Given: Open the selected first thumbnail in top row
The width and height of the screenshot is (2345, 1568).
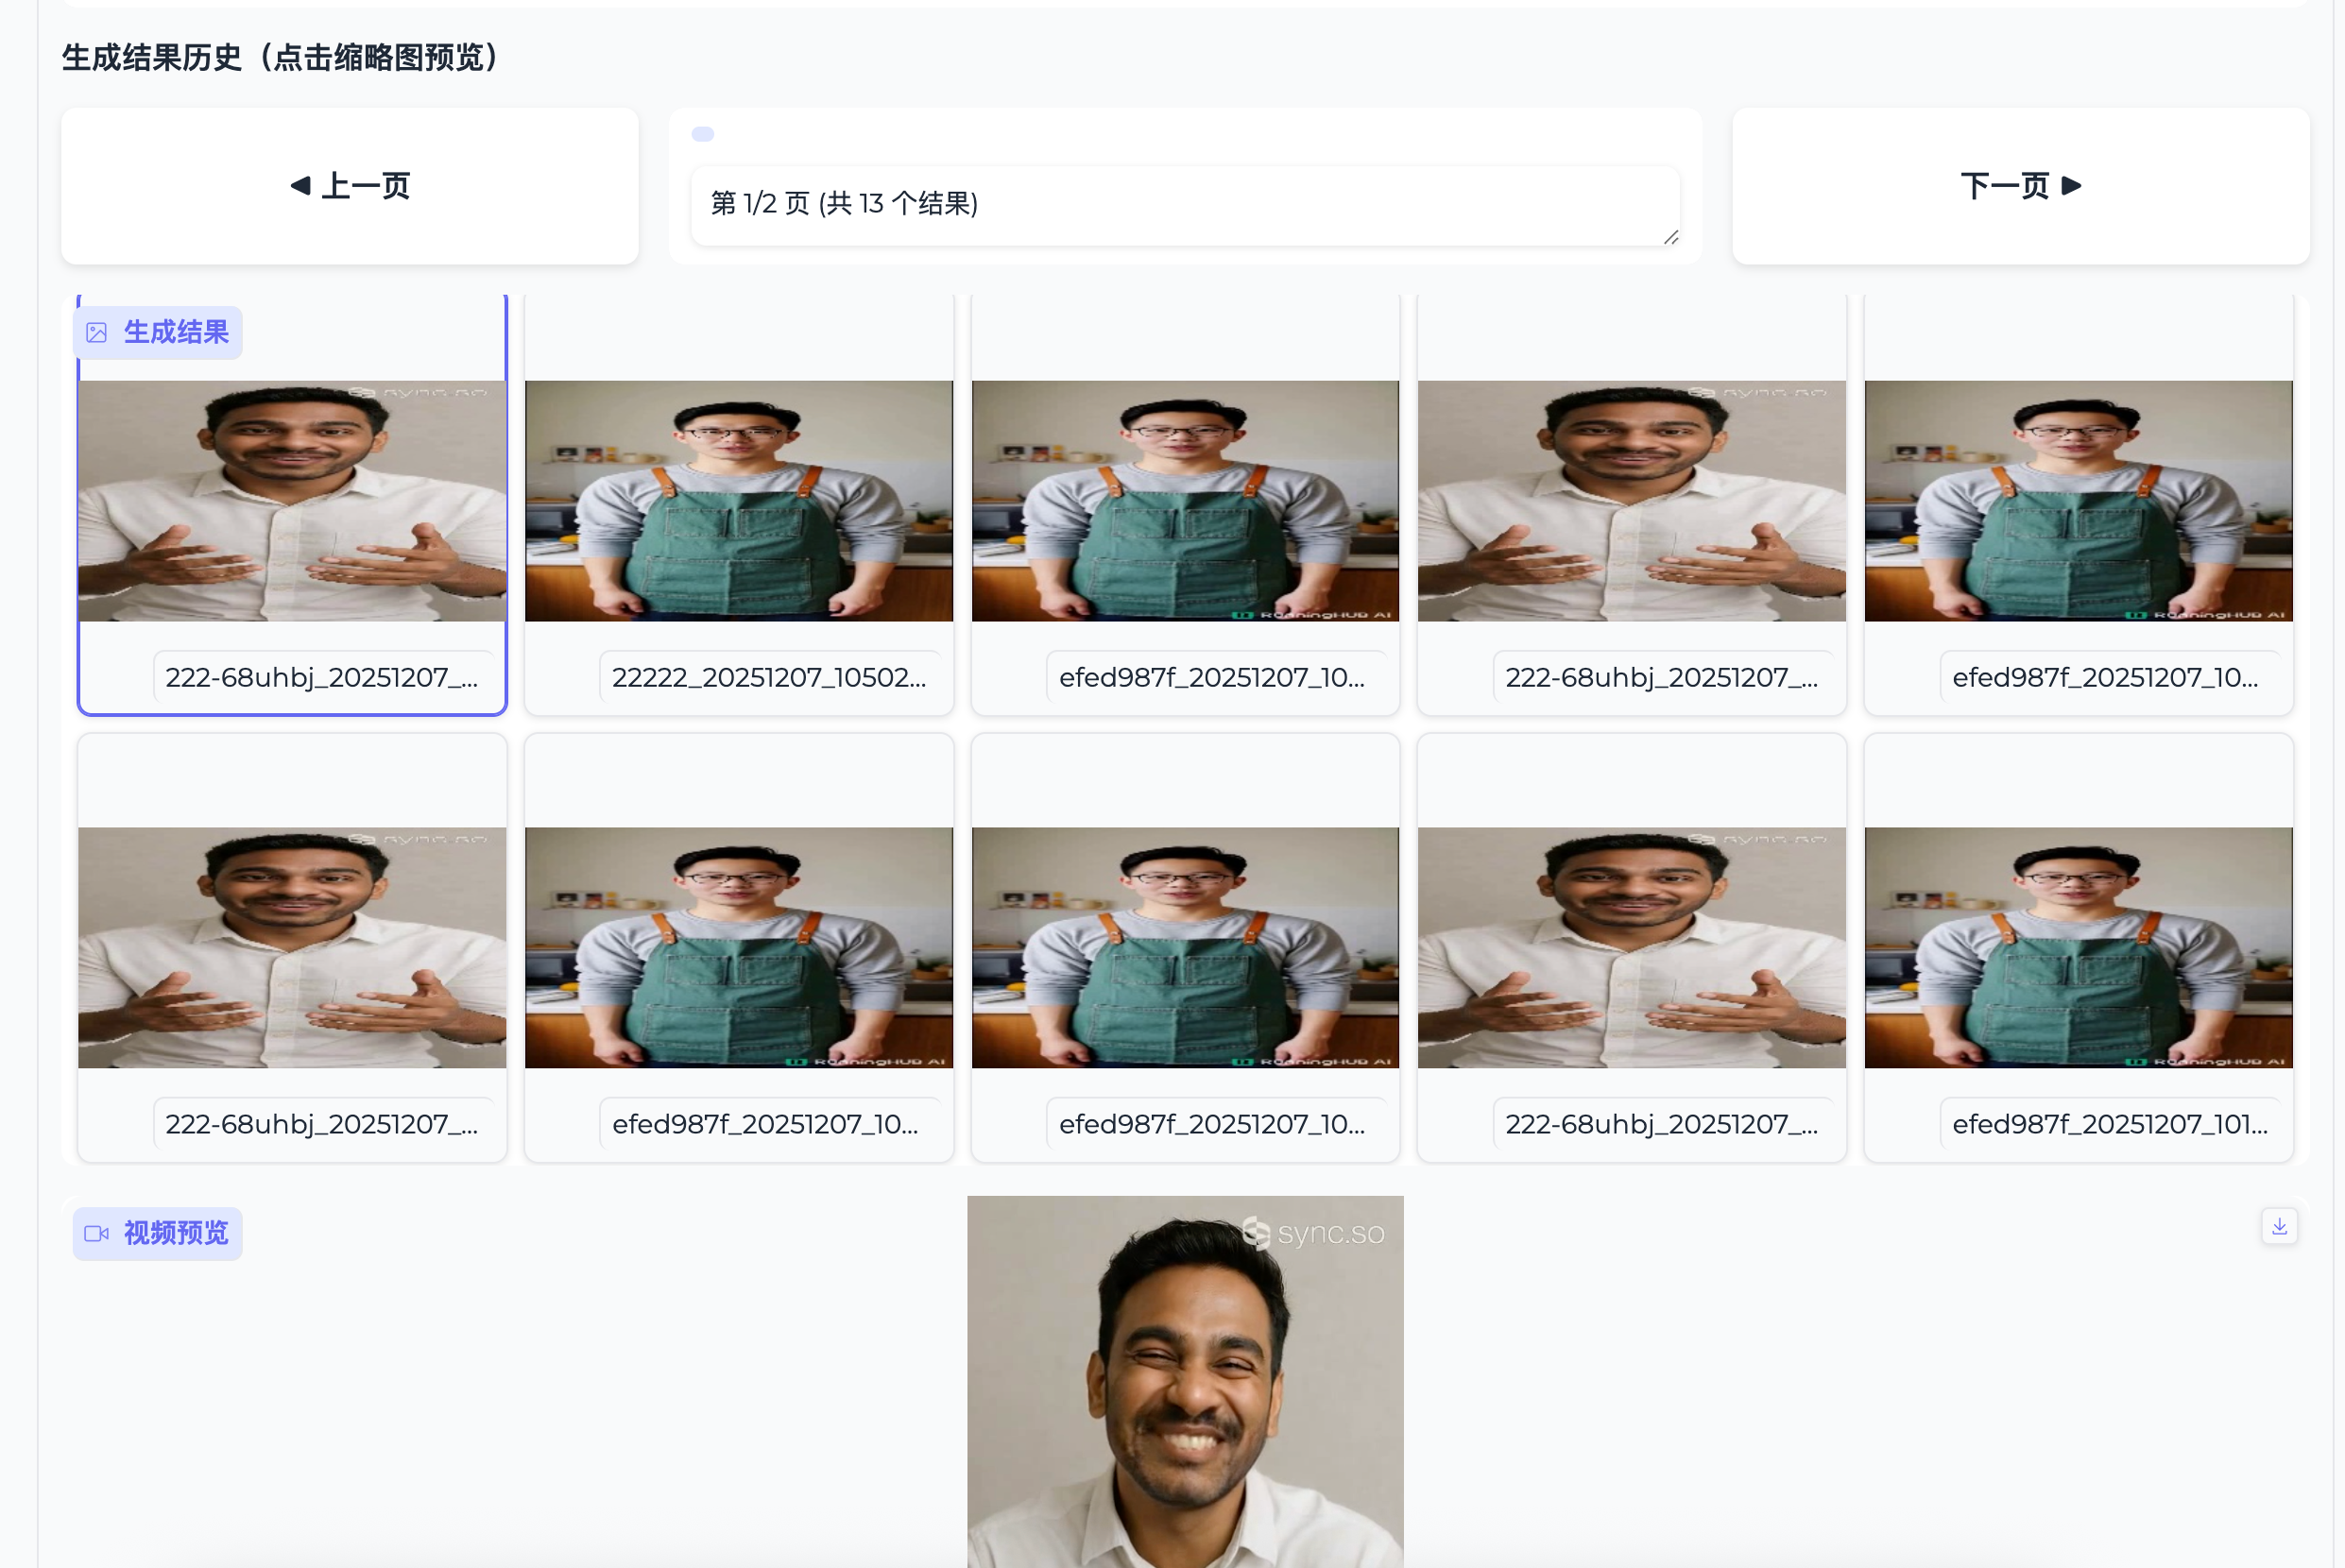Looking at the screenshot, I should click(292, 500).
